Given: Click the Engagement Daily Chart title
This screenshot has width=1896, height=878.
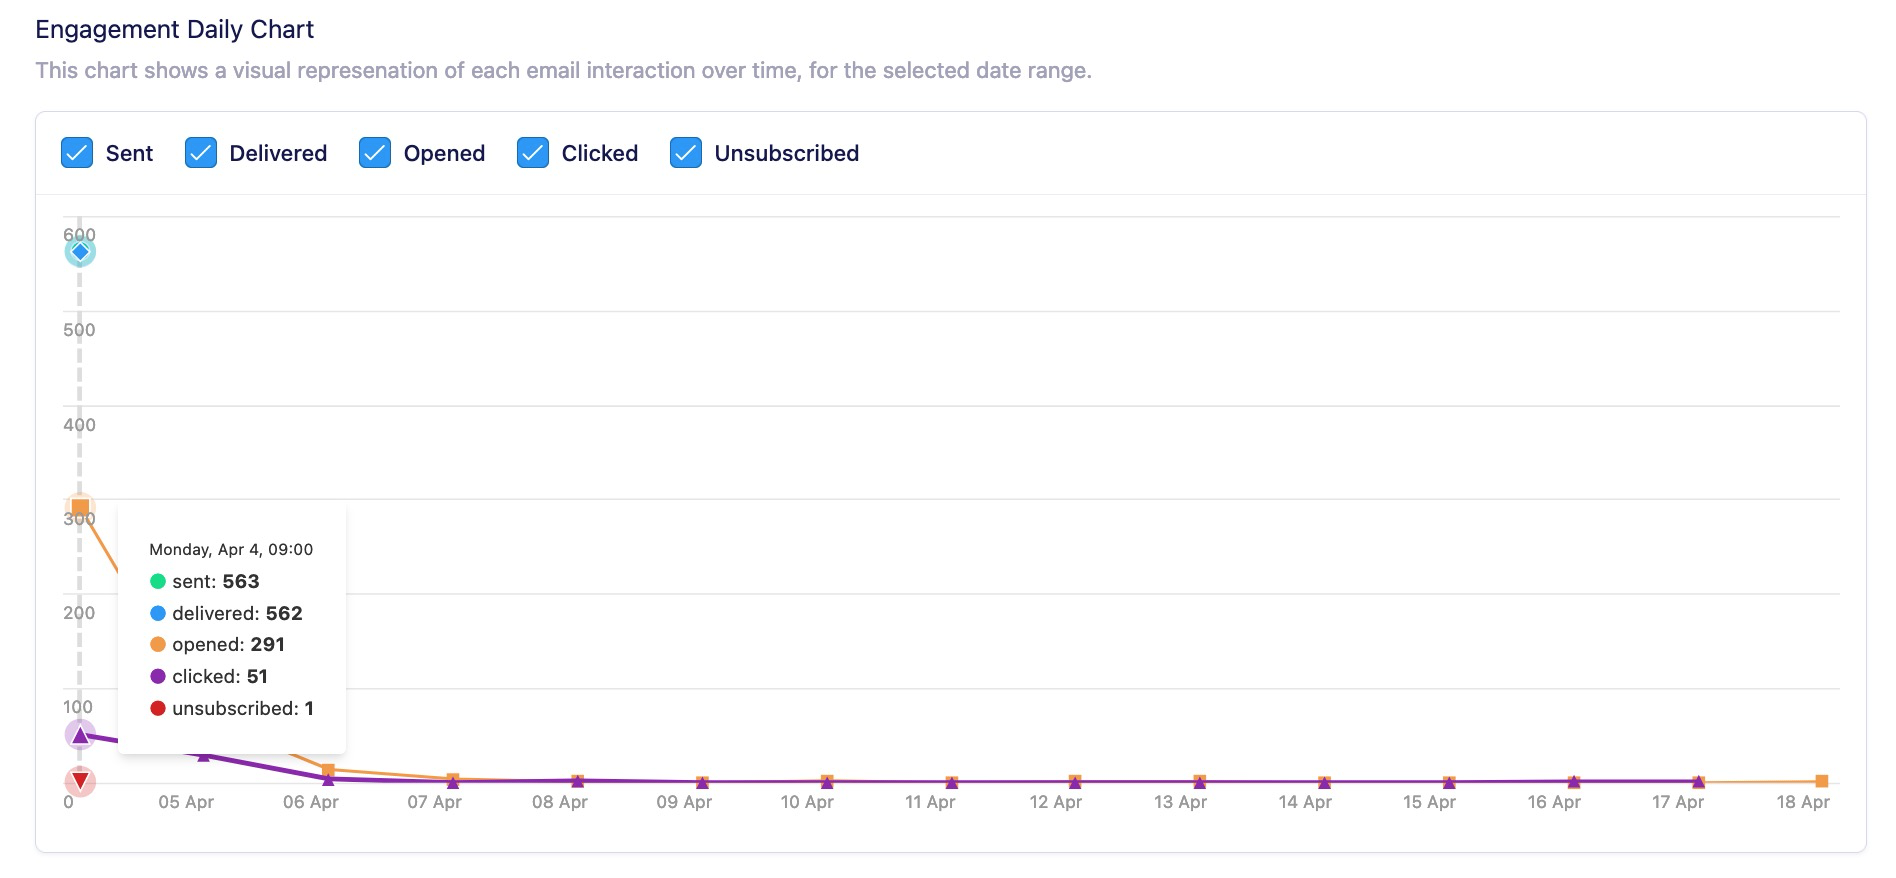Looking at the screenshot, I should (x=174, y=29).
